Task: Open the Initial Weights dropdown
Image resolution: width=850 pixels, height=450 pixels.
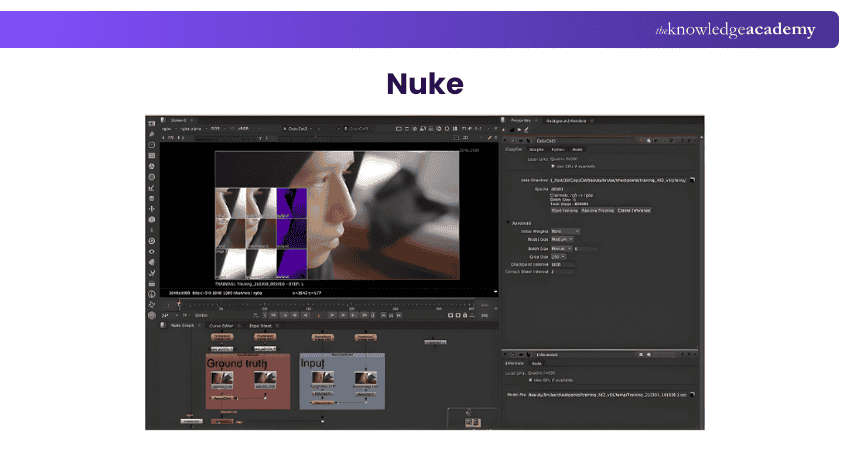Action: (565, 231)
